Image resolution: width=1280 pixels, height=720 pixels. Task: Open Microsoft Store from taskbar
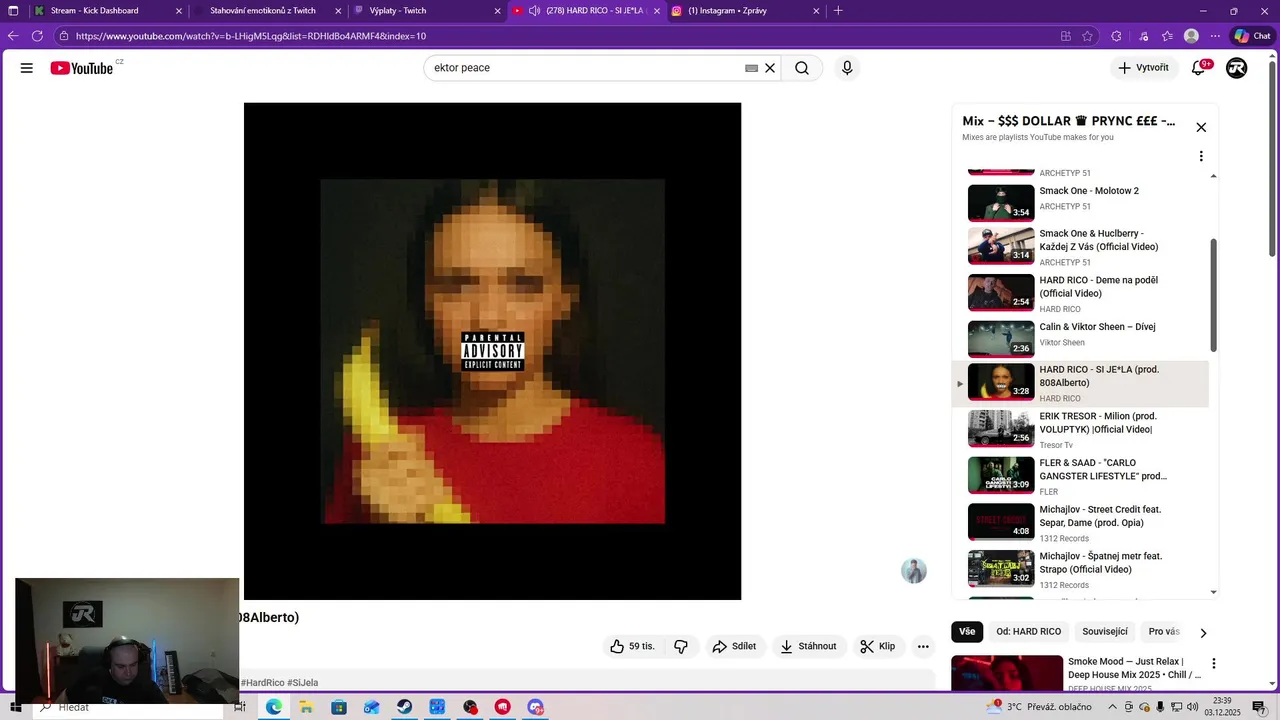click(x=339, y=707)
